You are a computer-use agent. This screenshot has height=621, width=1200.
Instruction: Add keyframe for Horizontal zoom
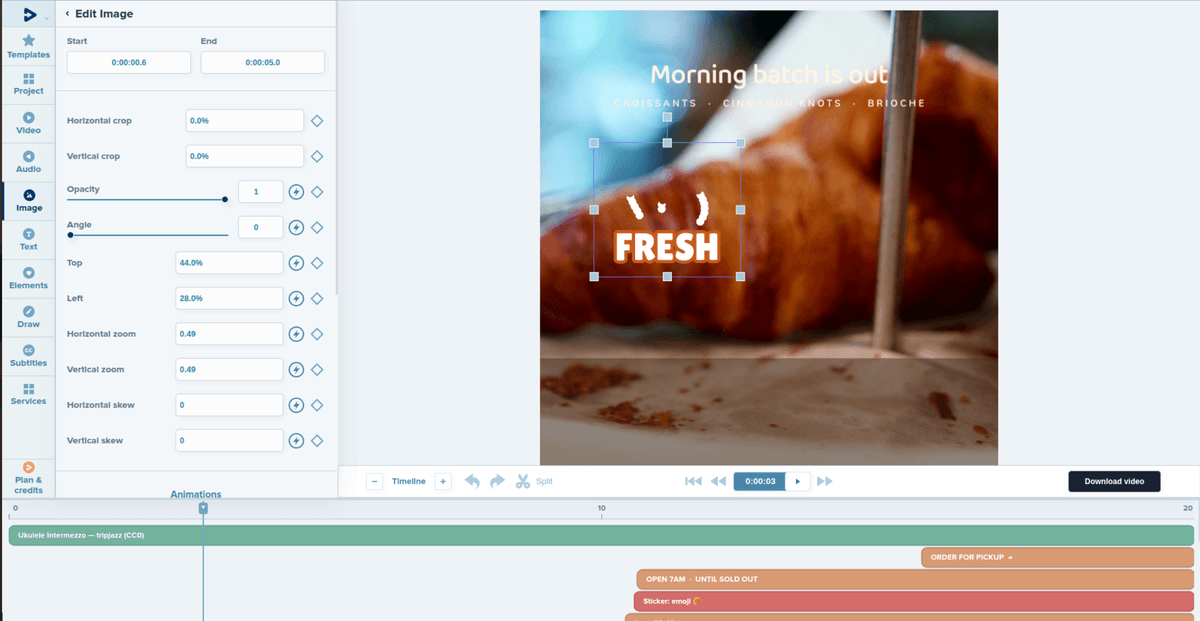pos(317,334)
